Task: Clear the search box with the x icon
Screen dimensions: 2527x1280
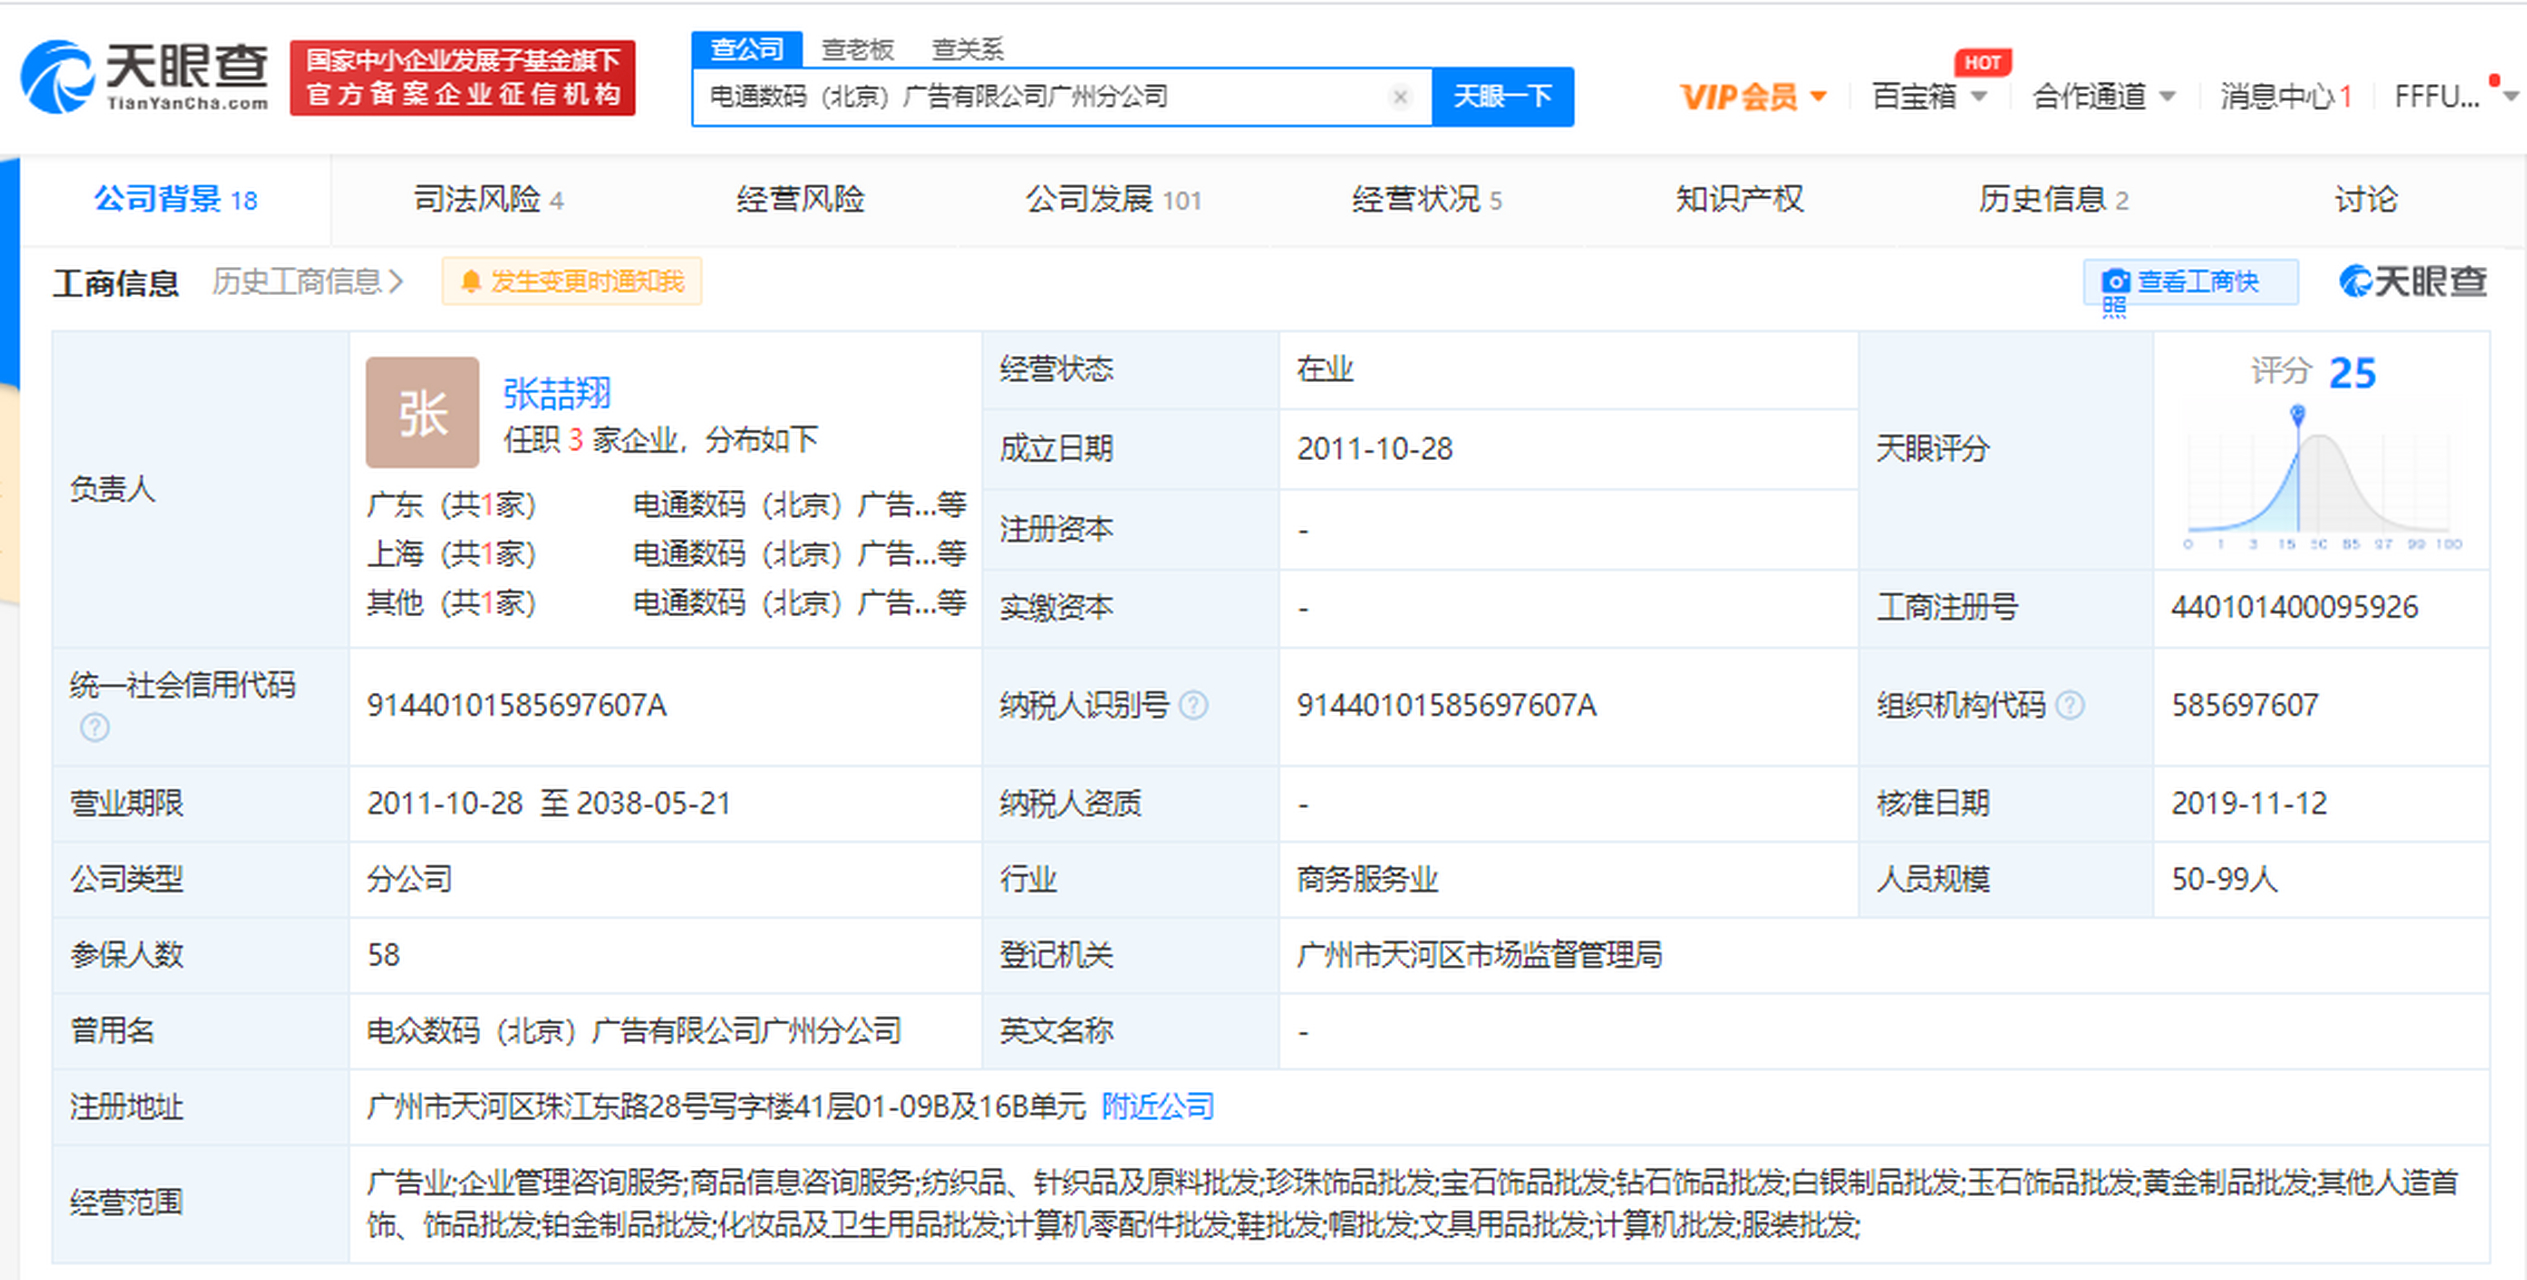Action: click(1400, 97)
